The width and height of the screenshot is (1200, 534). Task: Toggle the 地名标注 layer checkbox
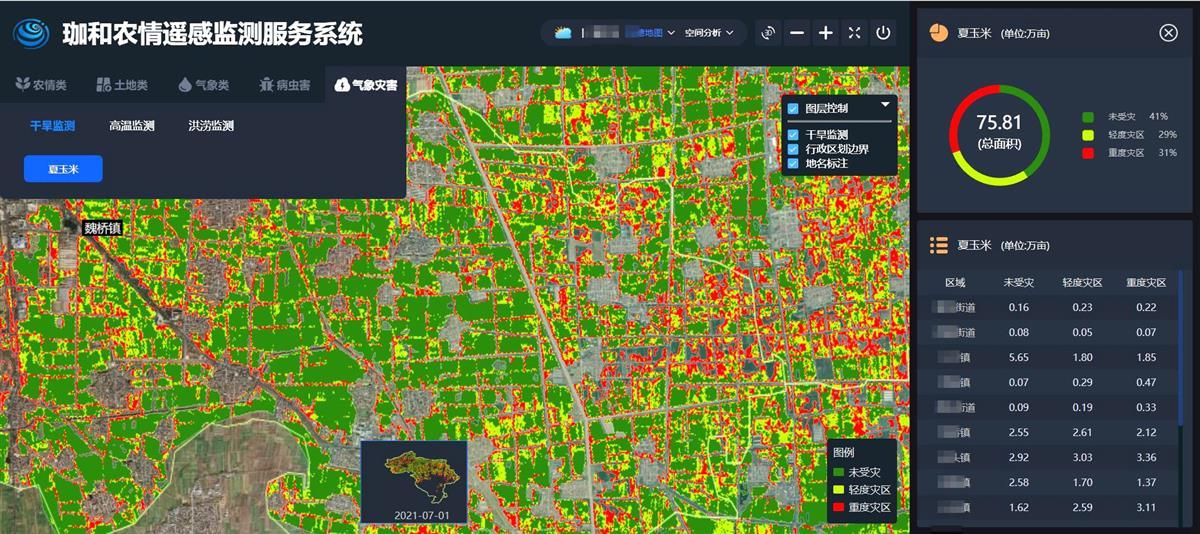coord(793,163)
